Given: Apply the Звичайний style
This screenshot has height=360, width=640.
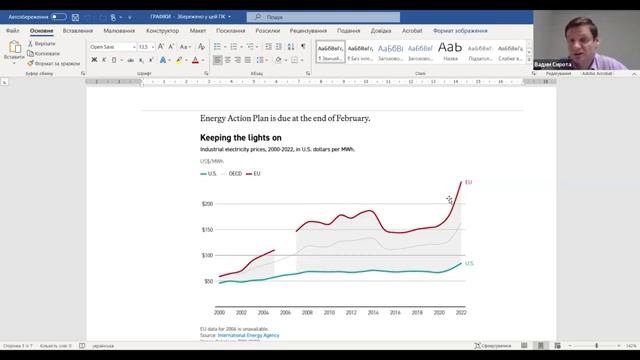Looking at the screenshot, I should point(330,52).
